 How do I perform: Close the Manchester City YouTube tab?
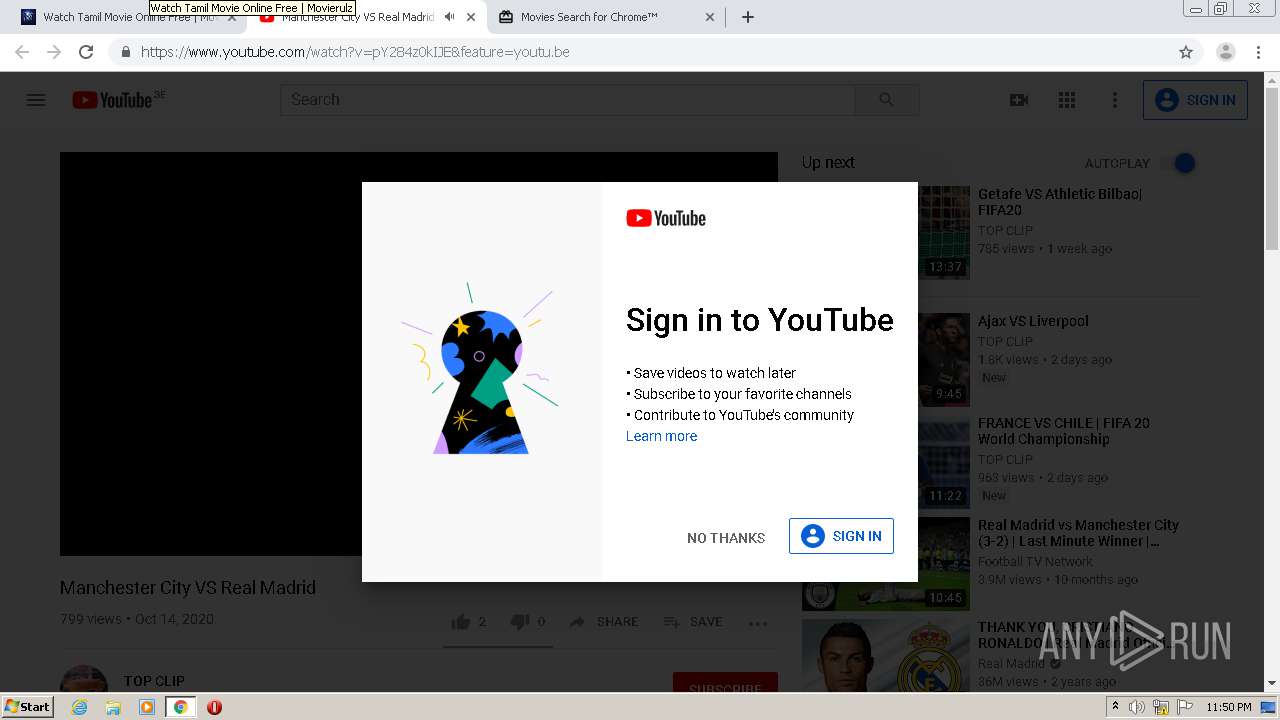(x=471, y=17)
